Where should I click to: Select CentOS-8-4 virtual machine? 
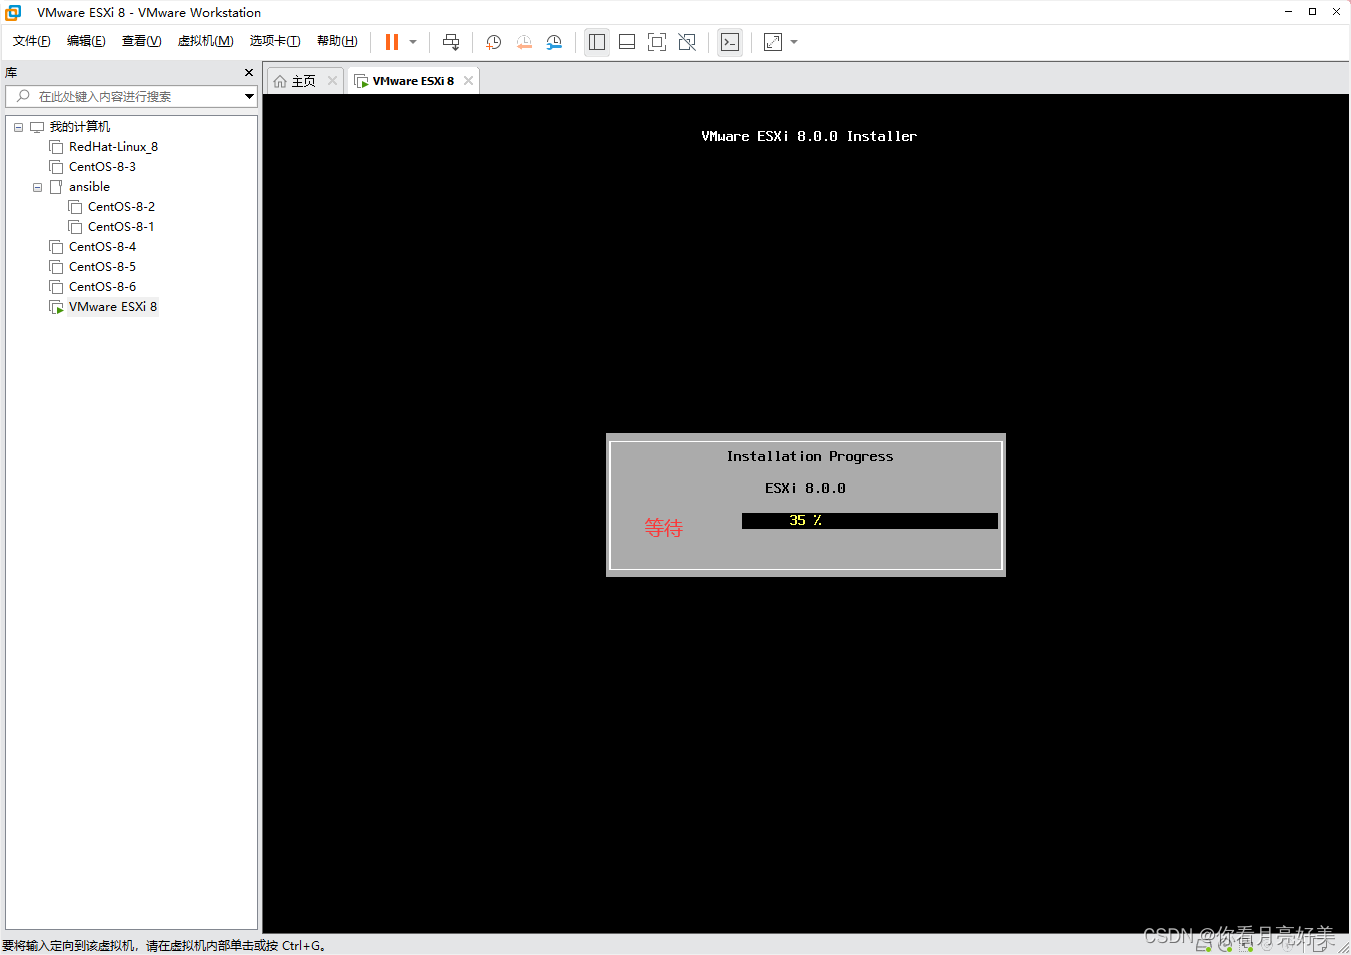[102, 247]
